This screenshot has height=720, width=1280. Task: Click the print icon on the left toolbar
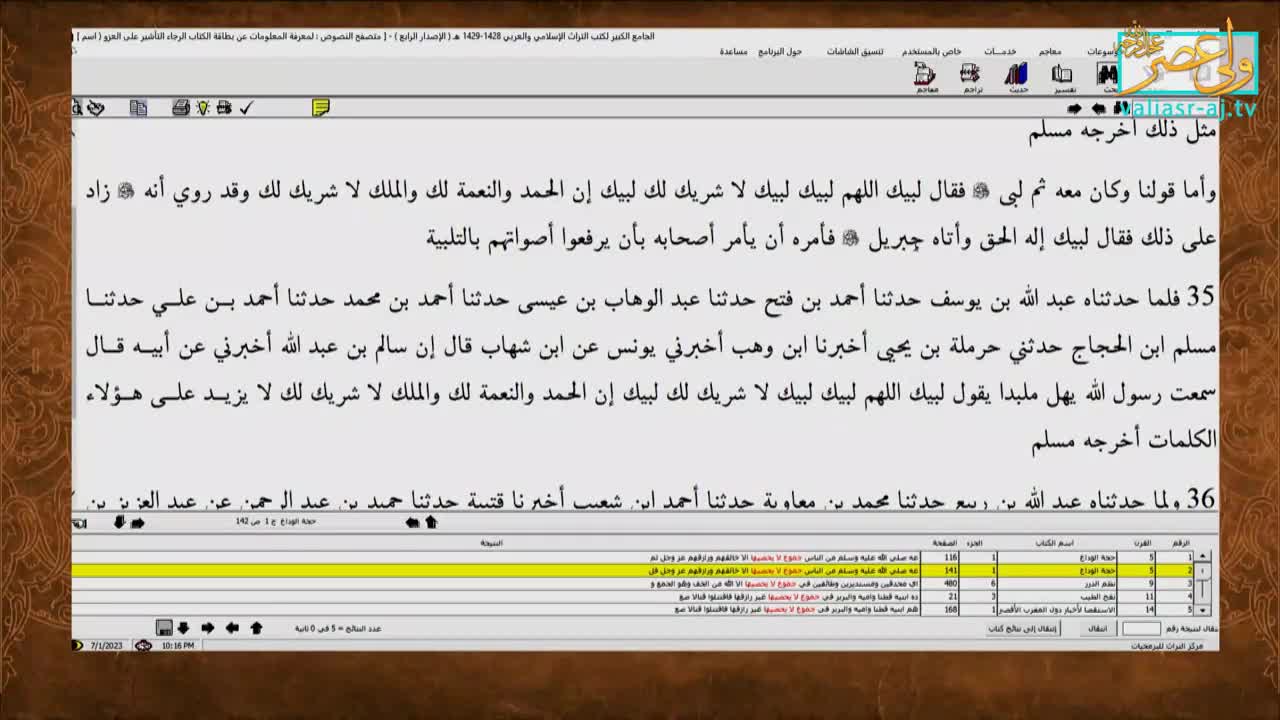pyautogui.click(x=182, y=107)
